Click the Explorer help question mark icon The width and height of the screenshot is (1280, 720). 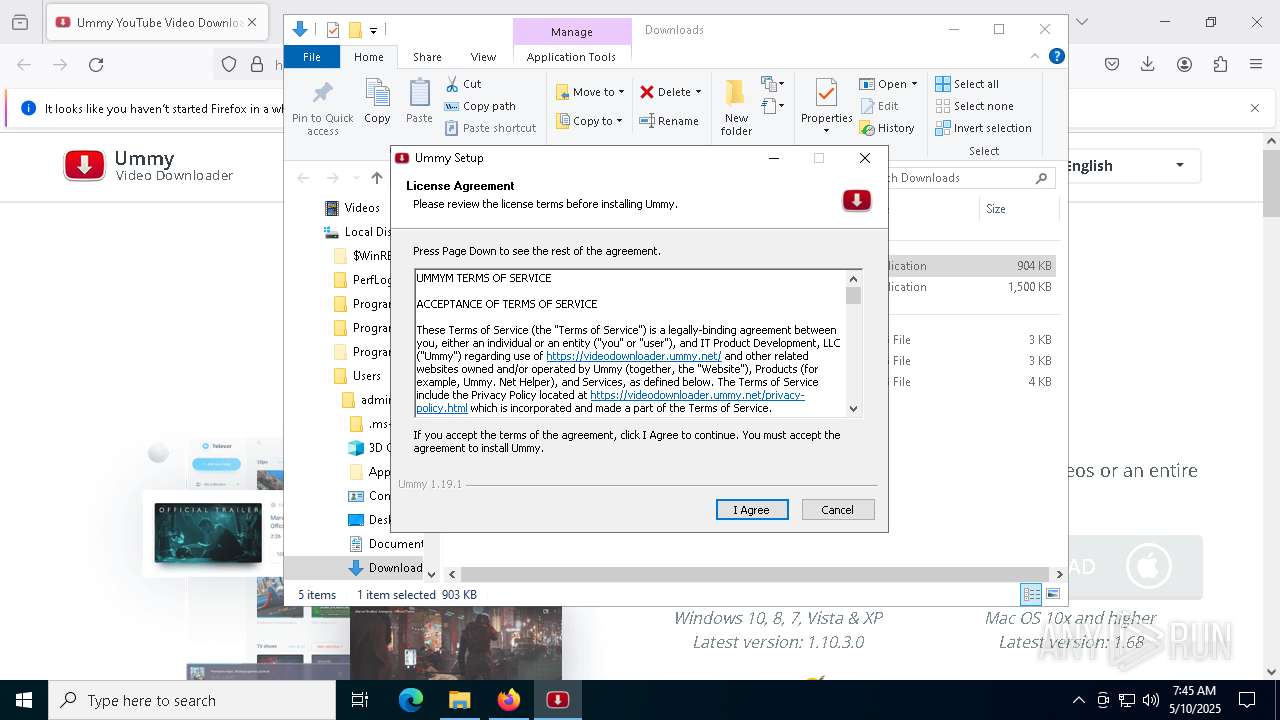(1056, 56)
